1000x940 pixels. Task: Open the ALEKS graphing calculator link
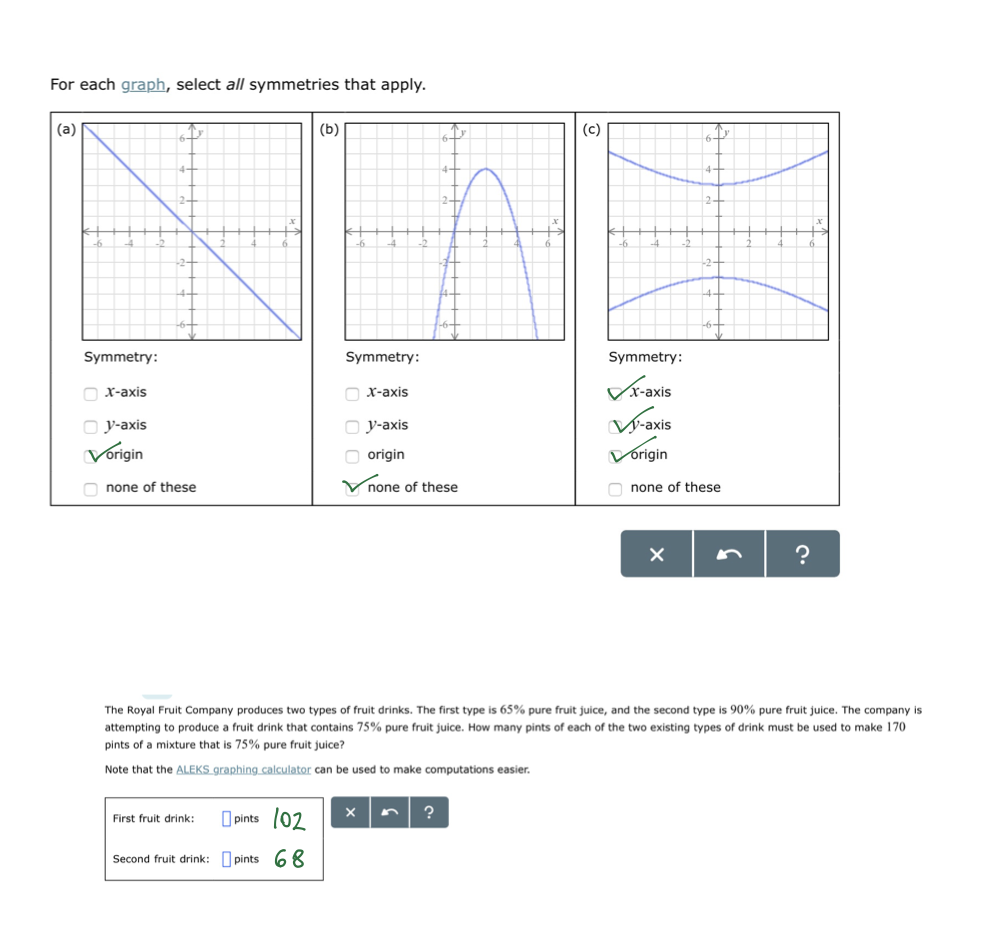tap(243, 769)
